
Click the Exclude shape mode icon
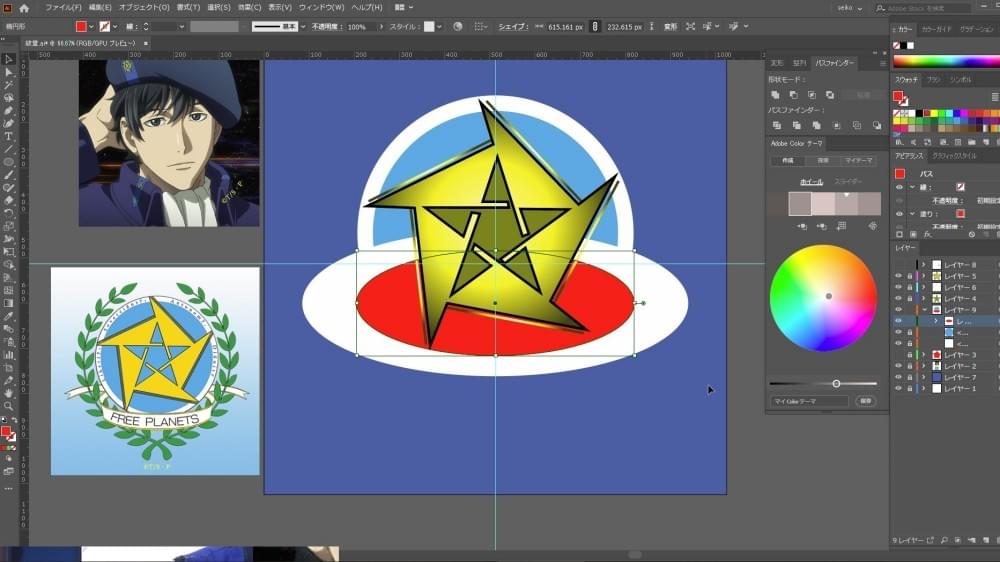(x=830, y=94)
